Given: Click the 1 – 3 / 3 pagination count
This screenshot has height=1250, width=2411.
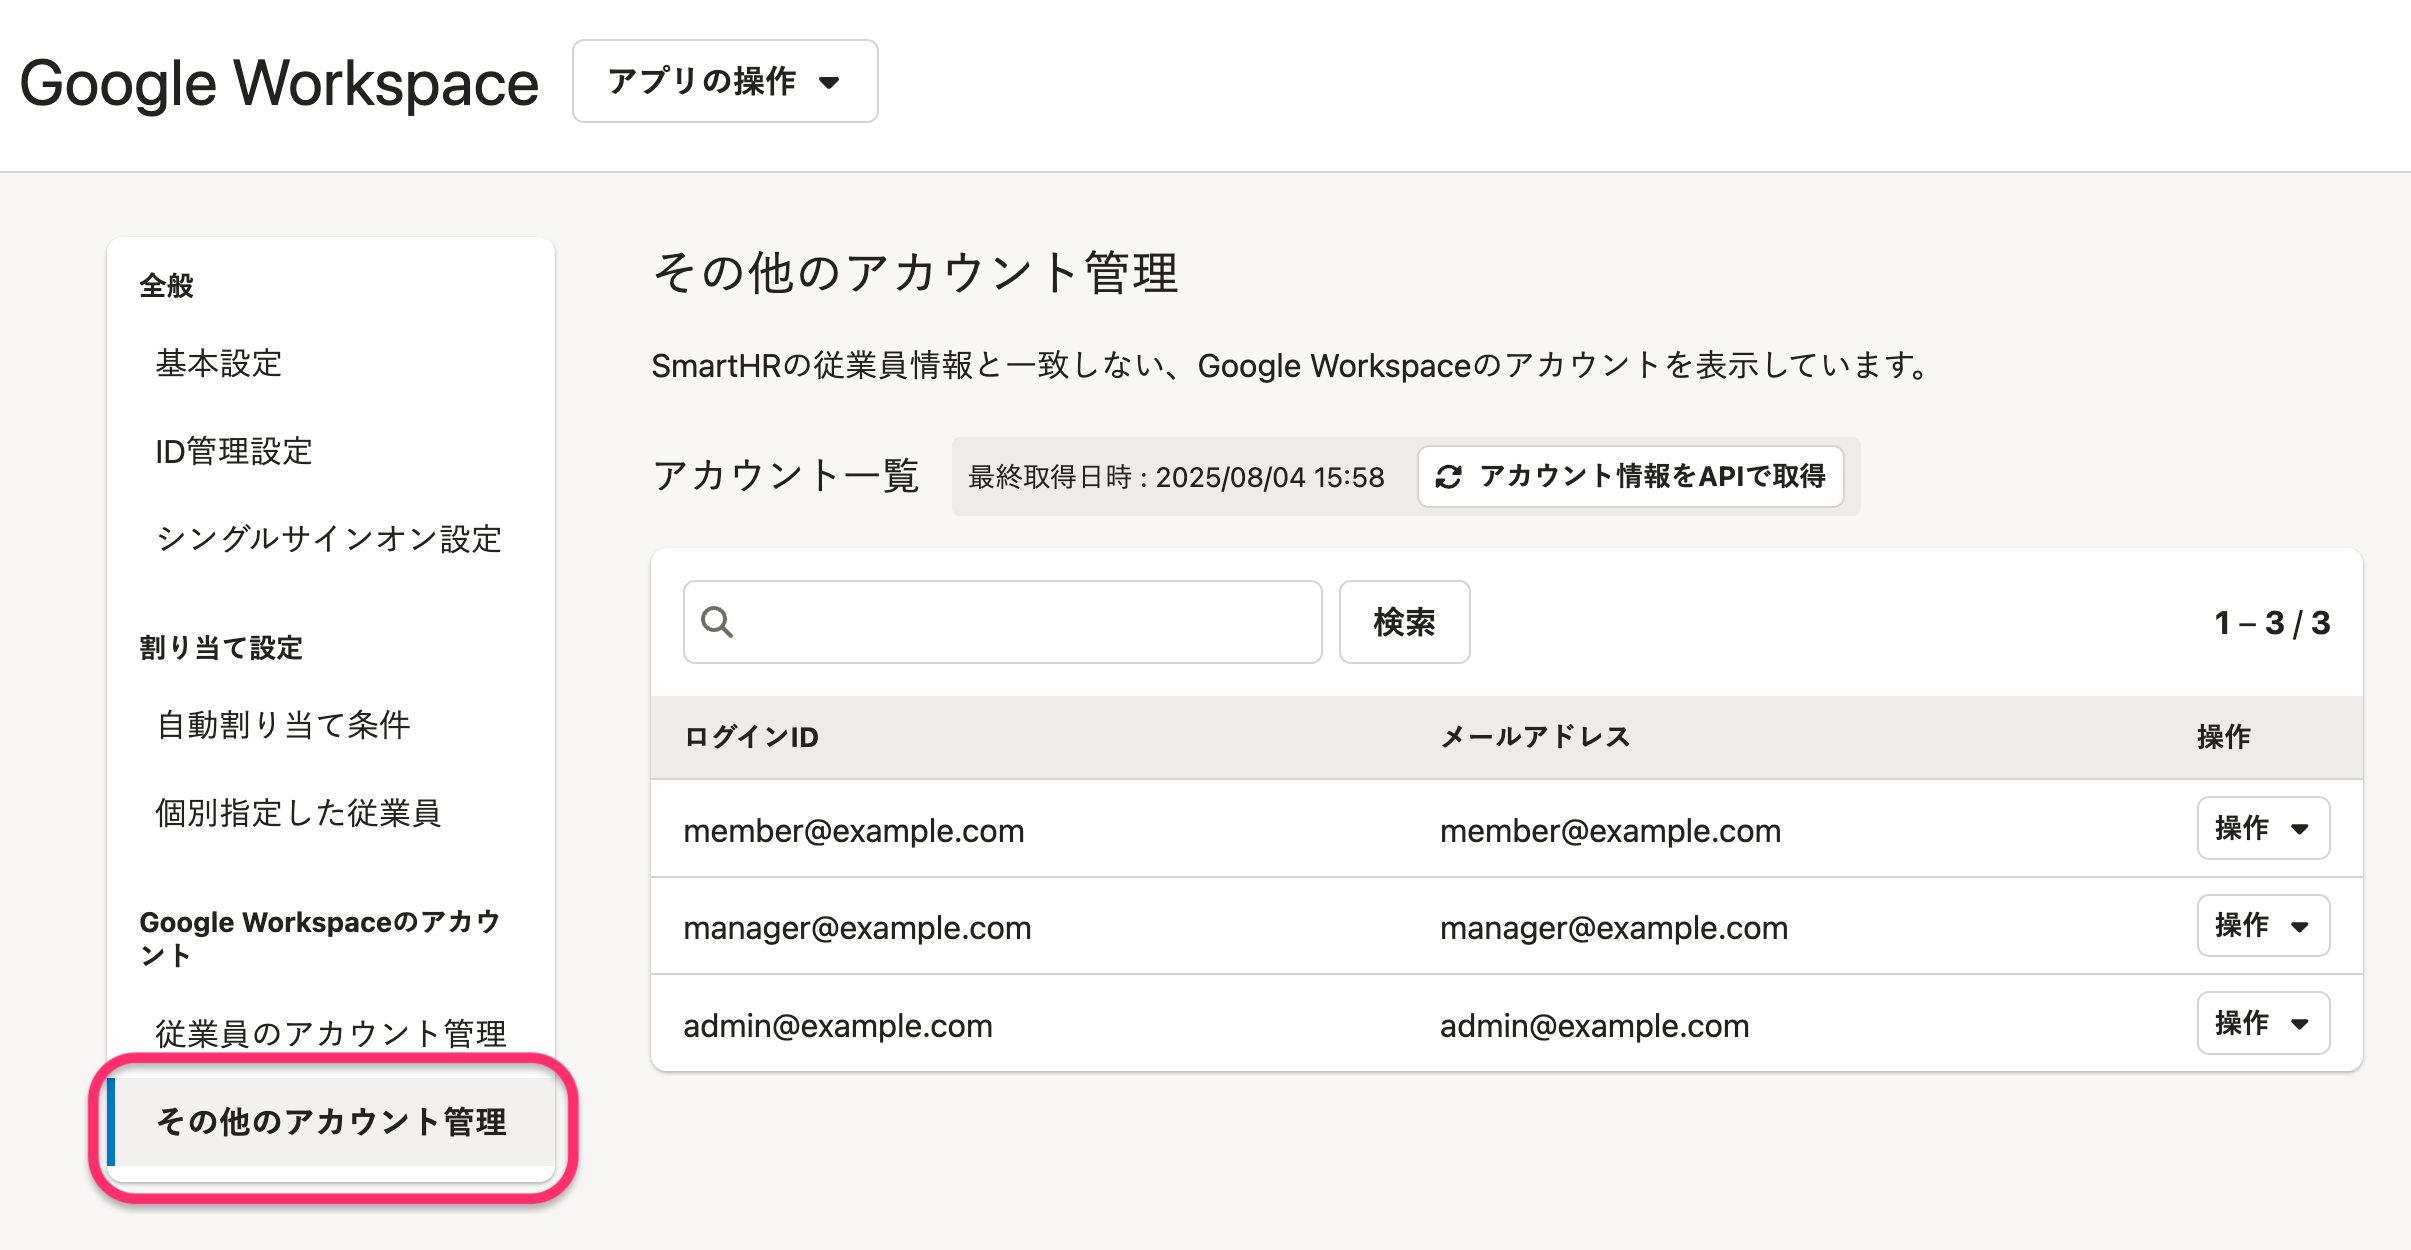Looking at the screenshot, I should (x=2272, y=623).
